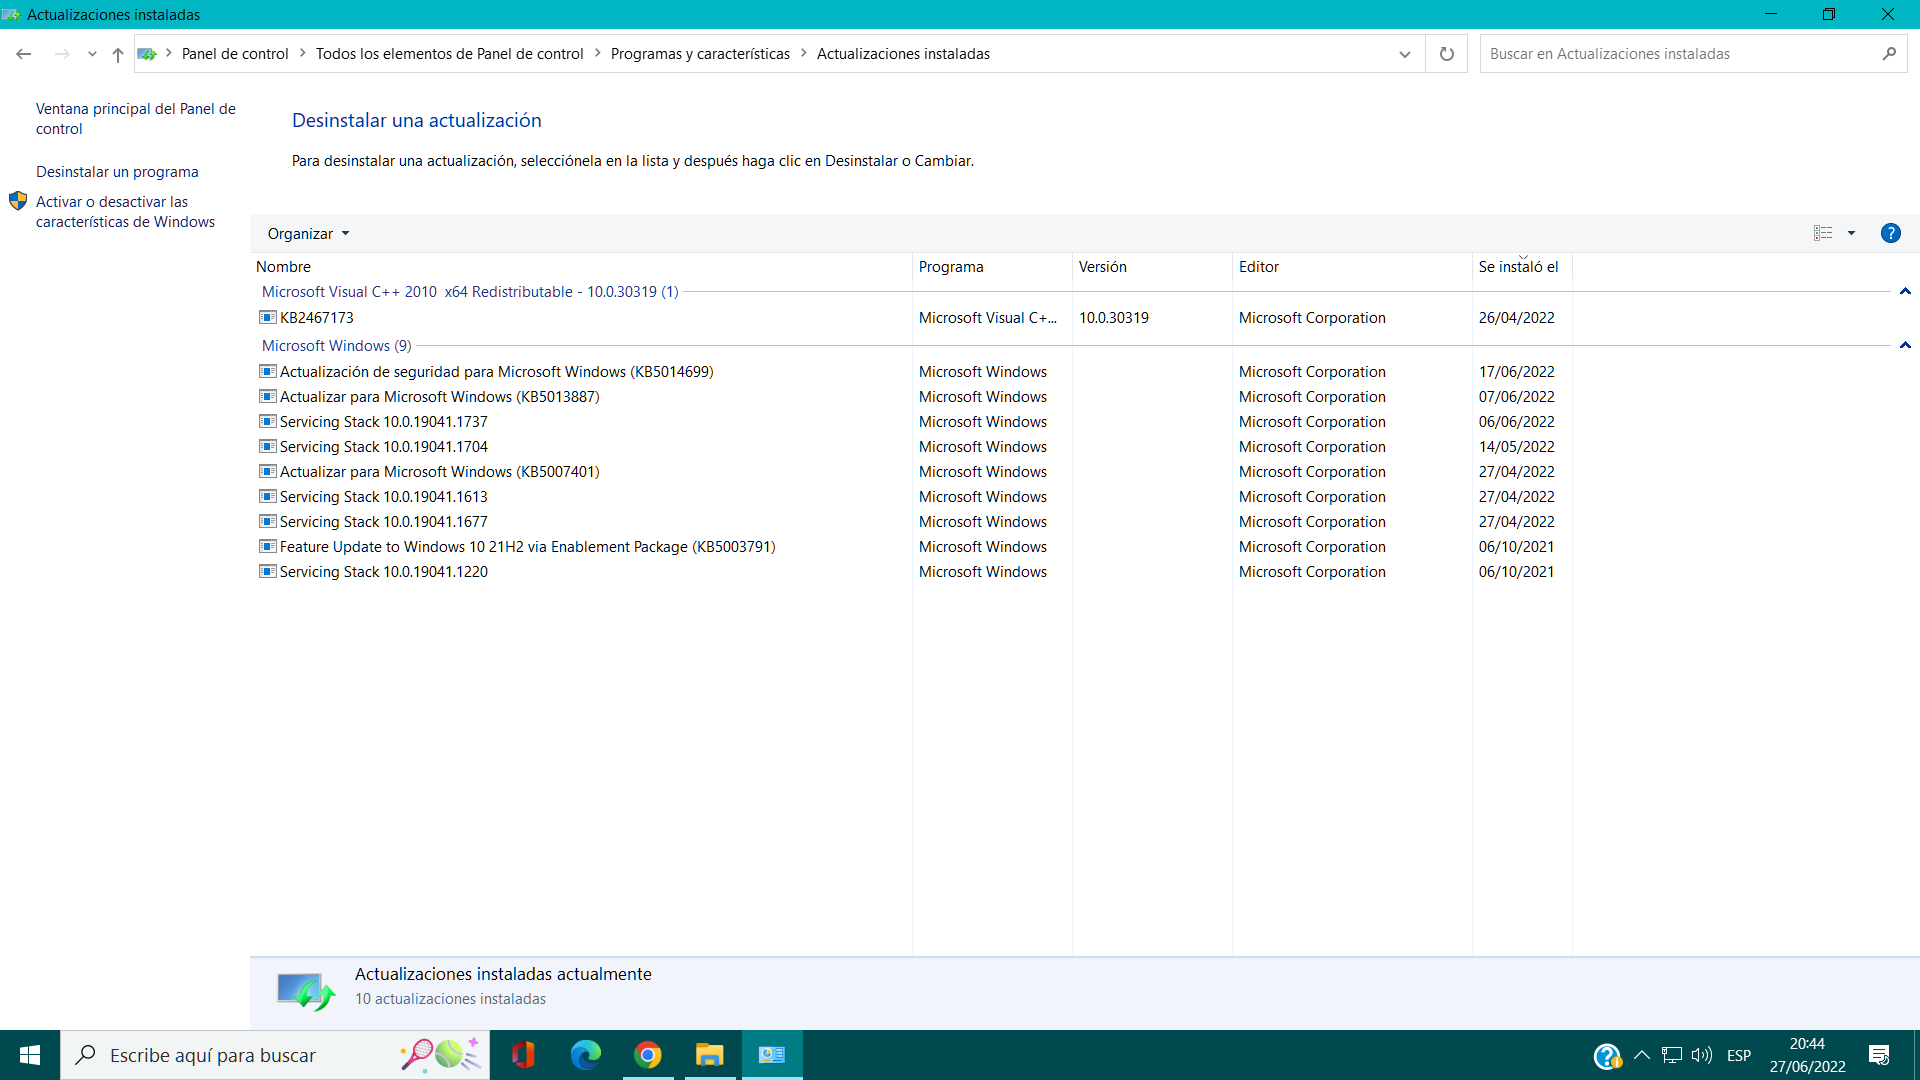Expand chevron after Programas y características breadcrumb
This screenshot has width=1920, height=1080.
click(x=803, y=54)
